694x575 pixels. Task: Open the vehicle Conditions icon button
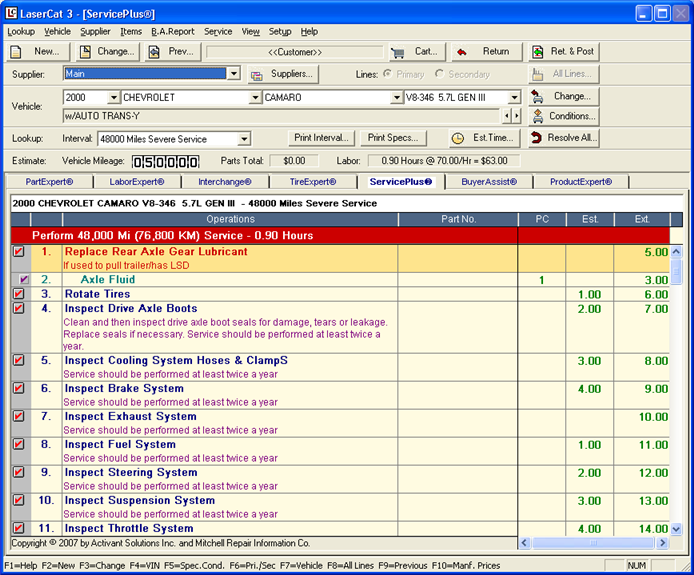pyautogui.click(x=537, y=116)
